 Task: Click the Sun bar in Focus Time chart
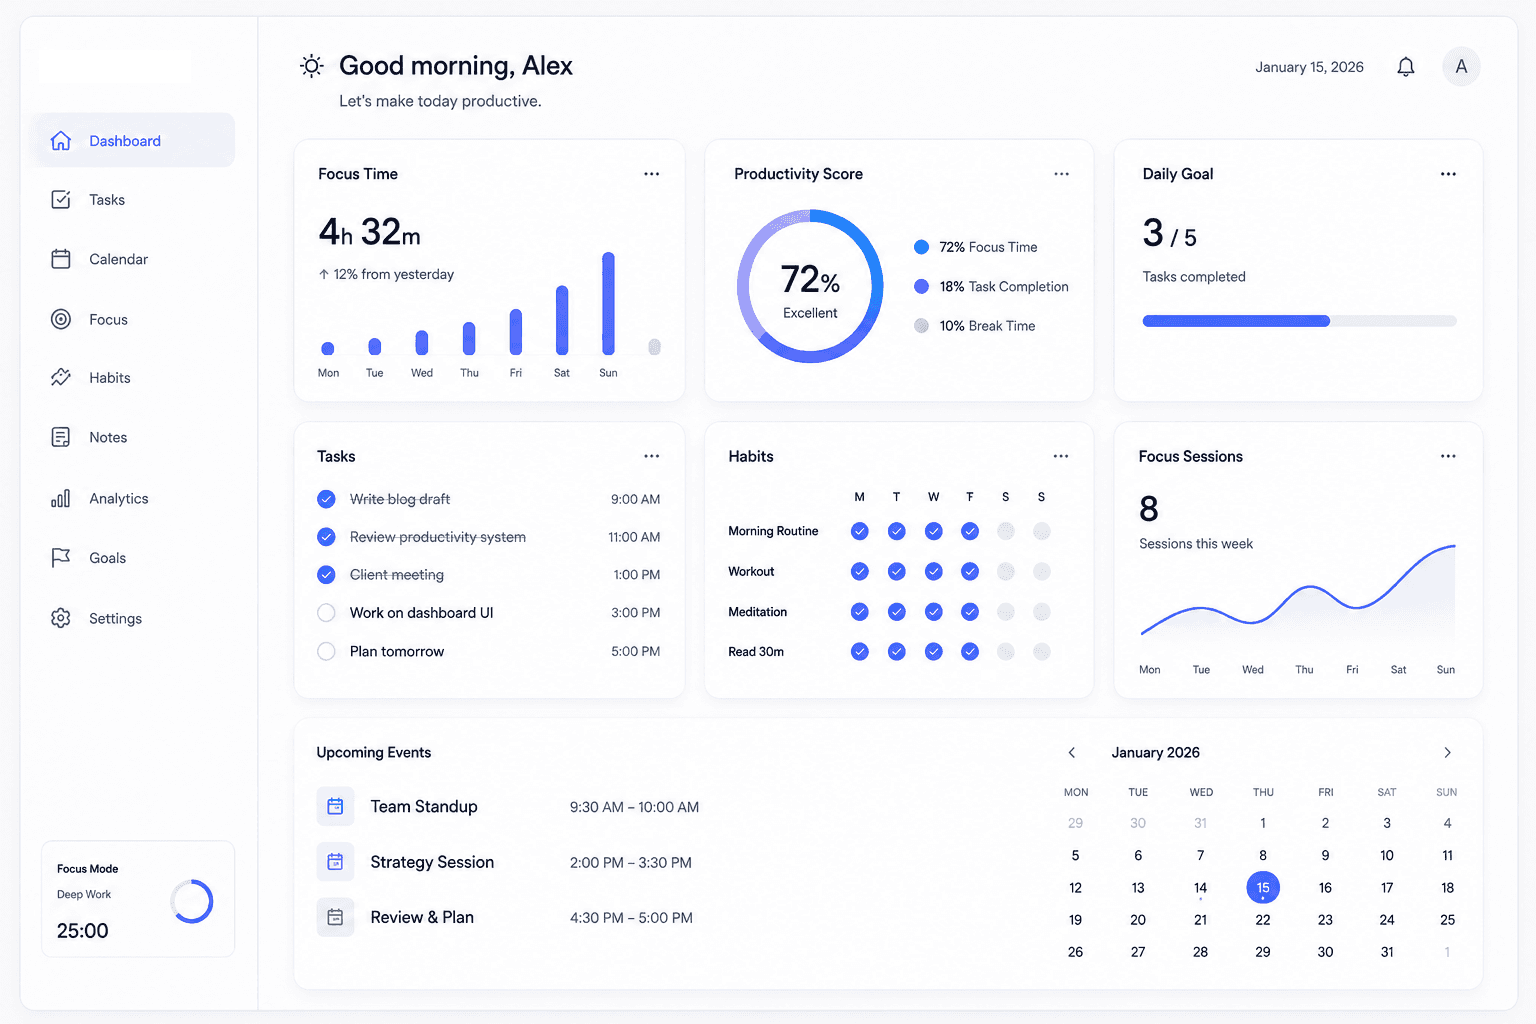(x=608, y=303)
